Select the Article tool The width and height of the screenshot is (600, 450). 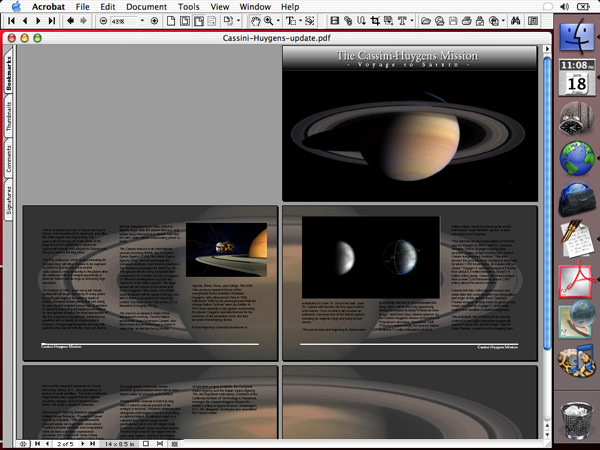361,21
